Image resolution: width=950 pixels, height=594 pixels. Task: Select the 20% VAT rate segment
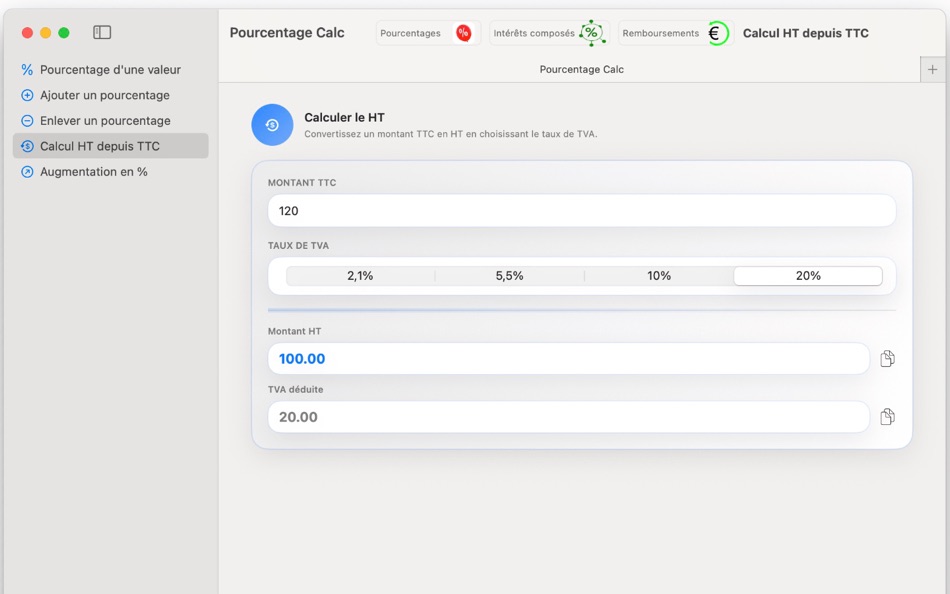[x=807, y=275]
